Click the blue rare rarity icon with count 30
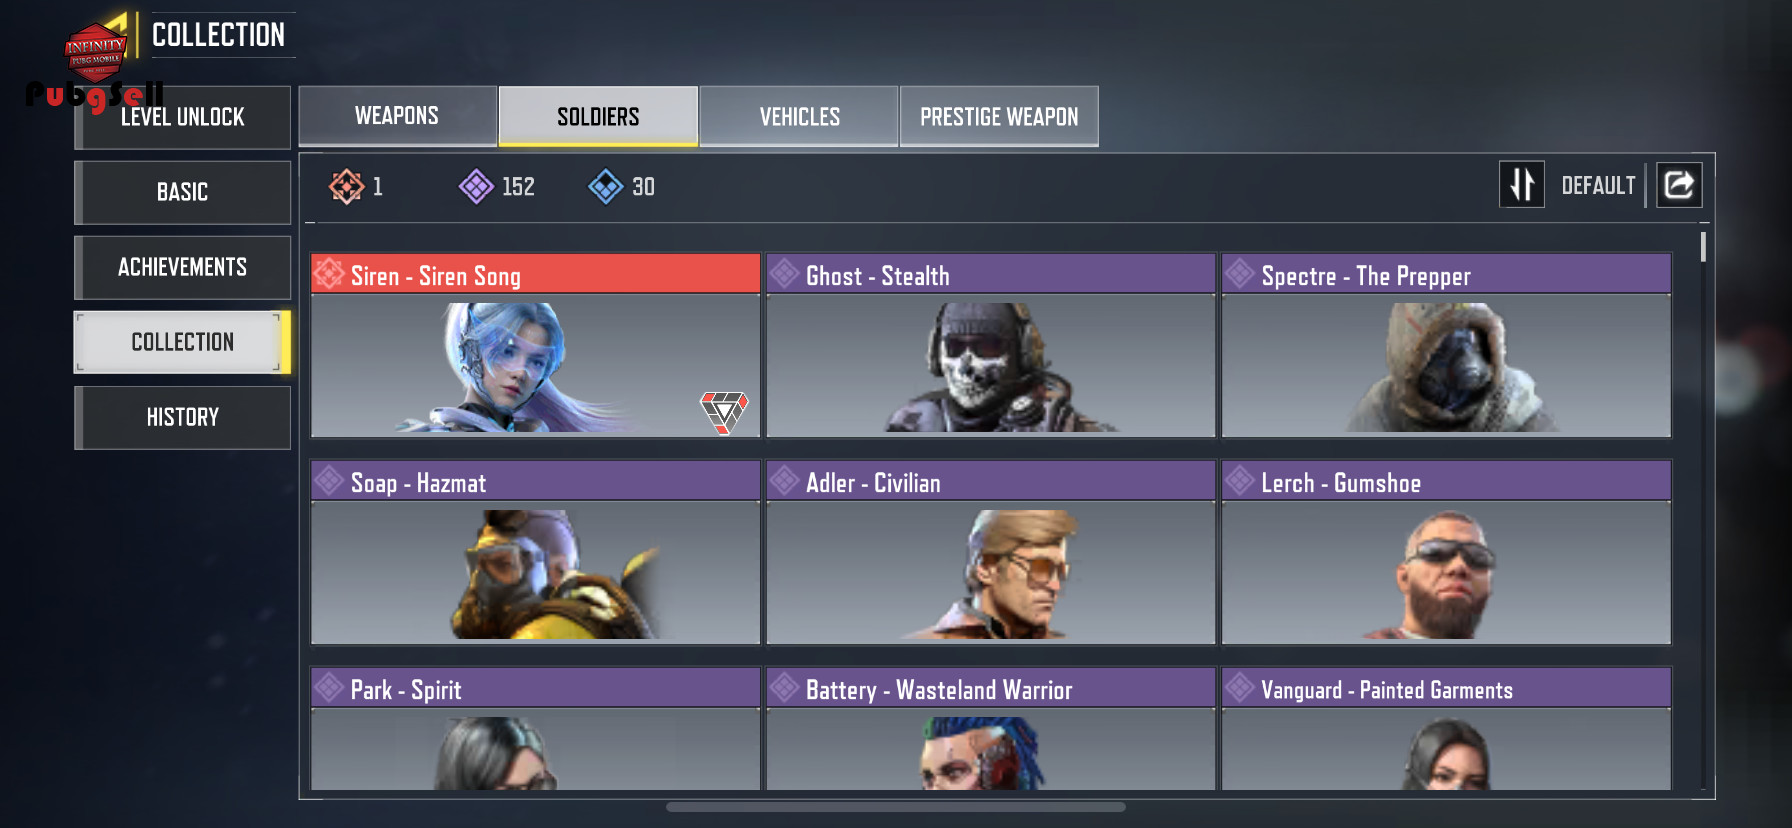Screen dimensions: 1792x828 pos(606,186)
